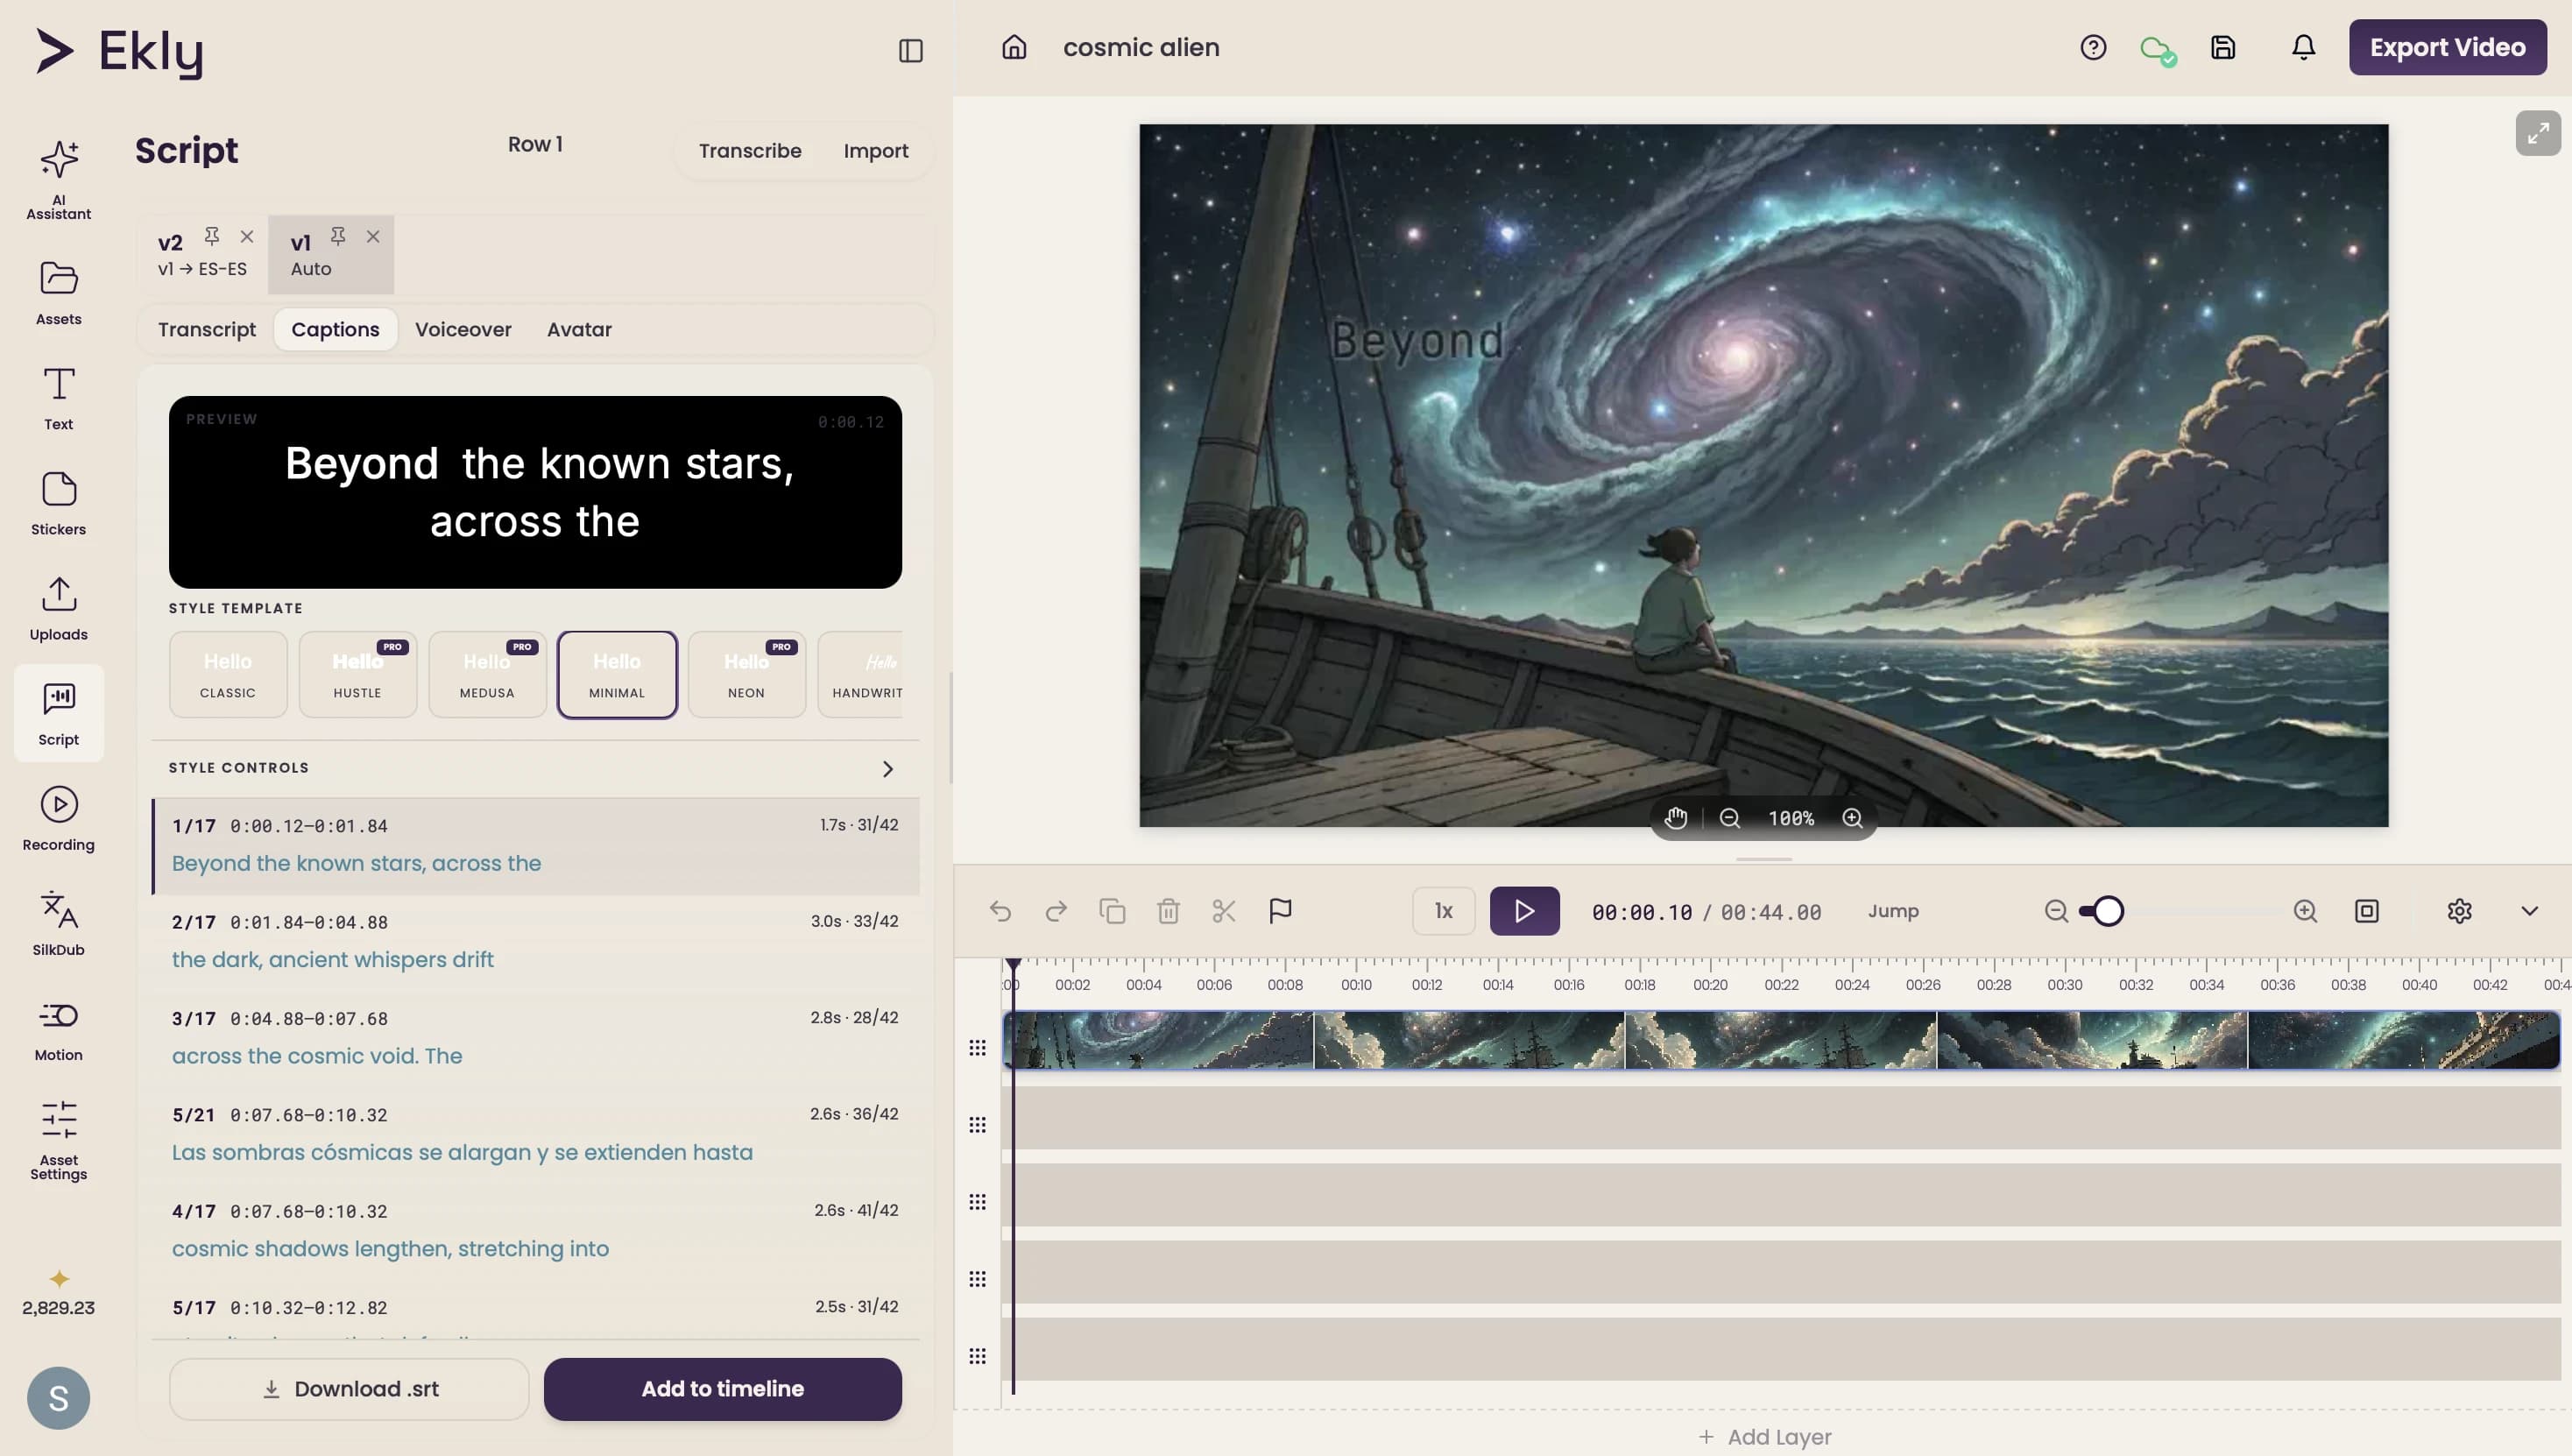
Task: Switch to the Captions tab
Action: [x=335, y=329]
